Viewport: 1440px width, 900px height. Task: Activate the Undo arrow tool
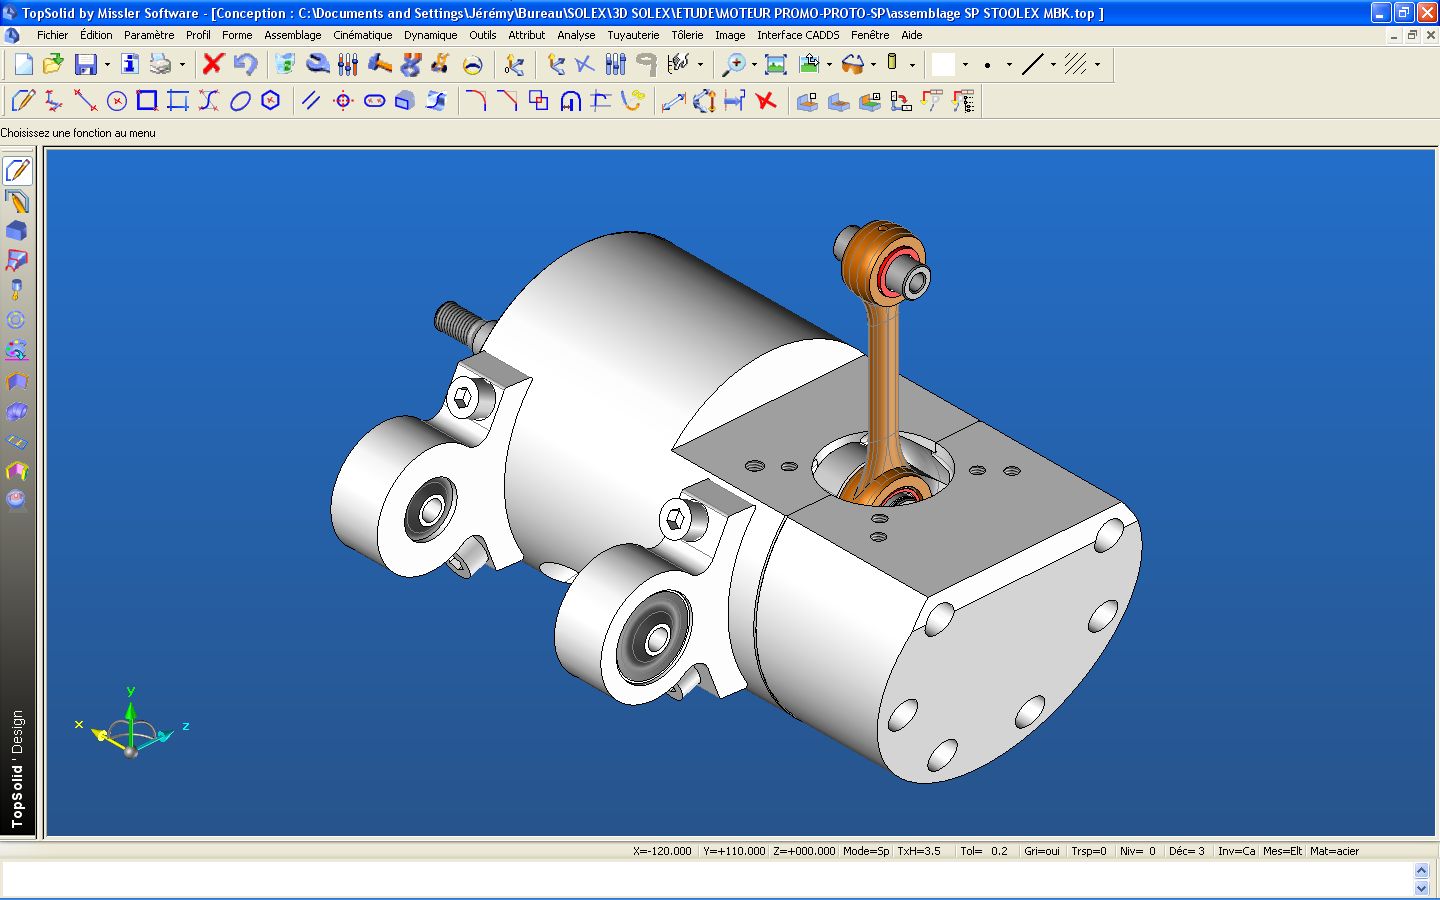tap(245, 65)
